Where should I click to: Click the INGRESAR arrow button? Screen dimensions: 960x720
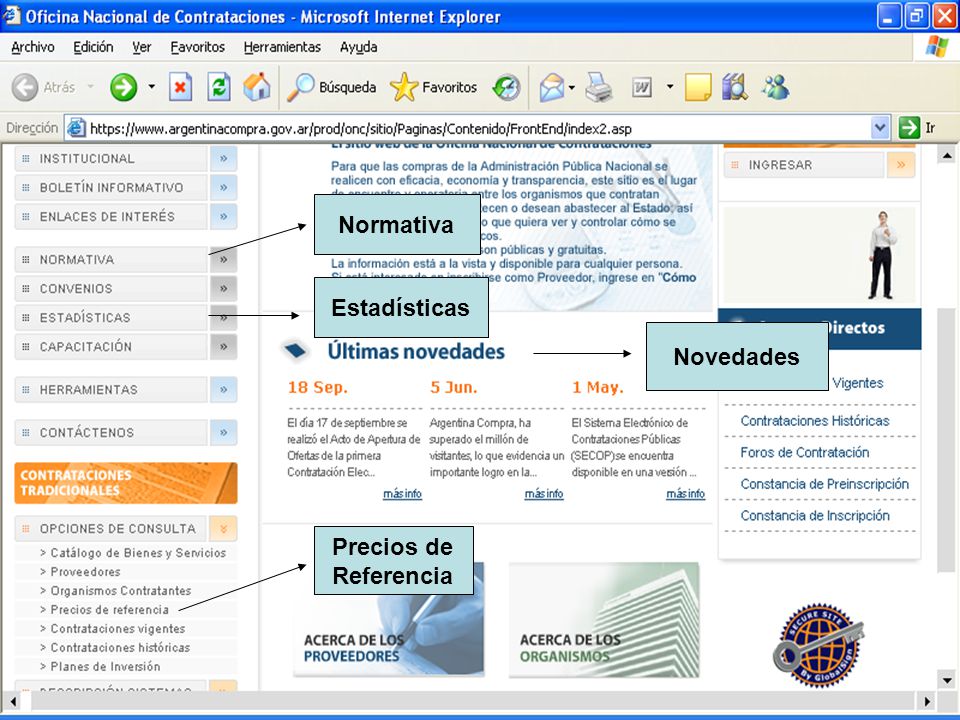[901, 165]
